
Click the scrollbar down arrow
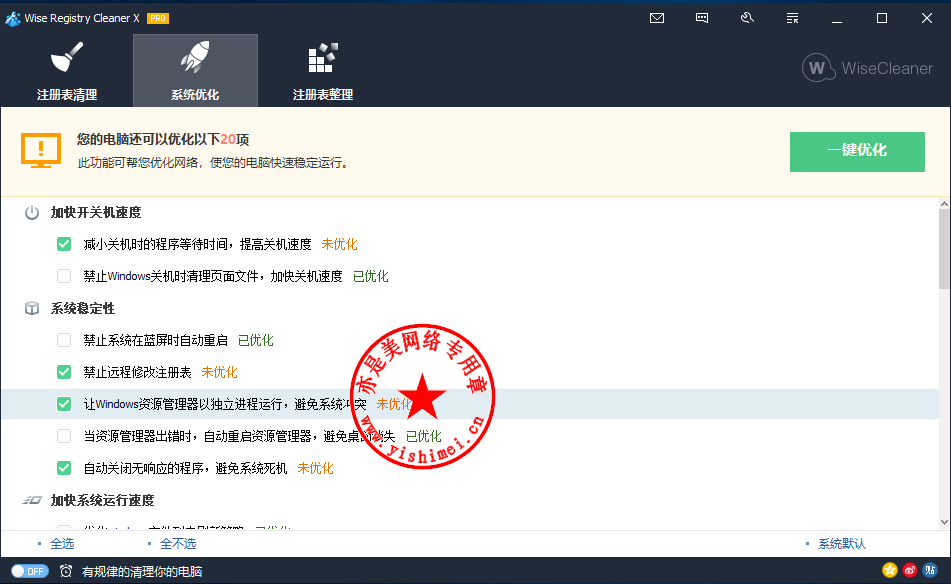(x=944, y=522)
